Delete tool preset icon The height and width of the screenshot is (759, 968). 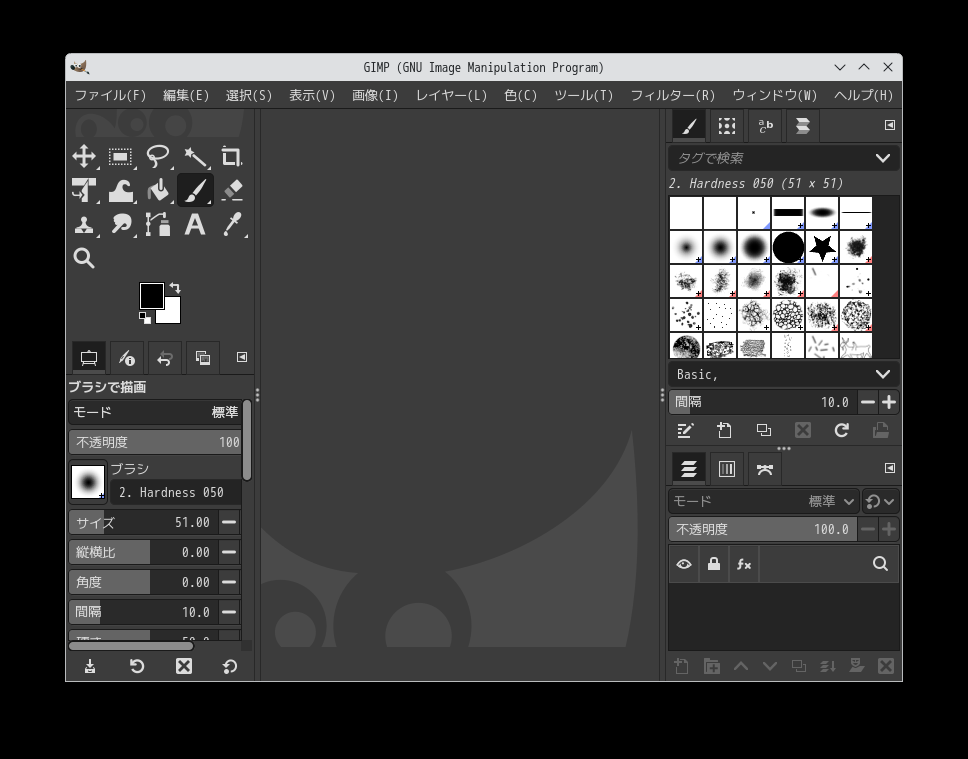coord(184,666)
